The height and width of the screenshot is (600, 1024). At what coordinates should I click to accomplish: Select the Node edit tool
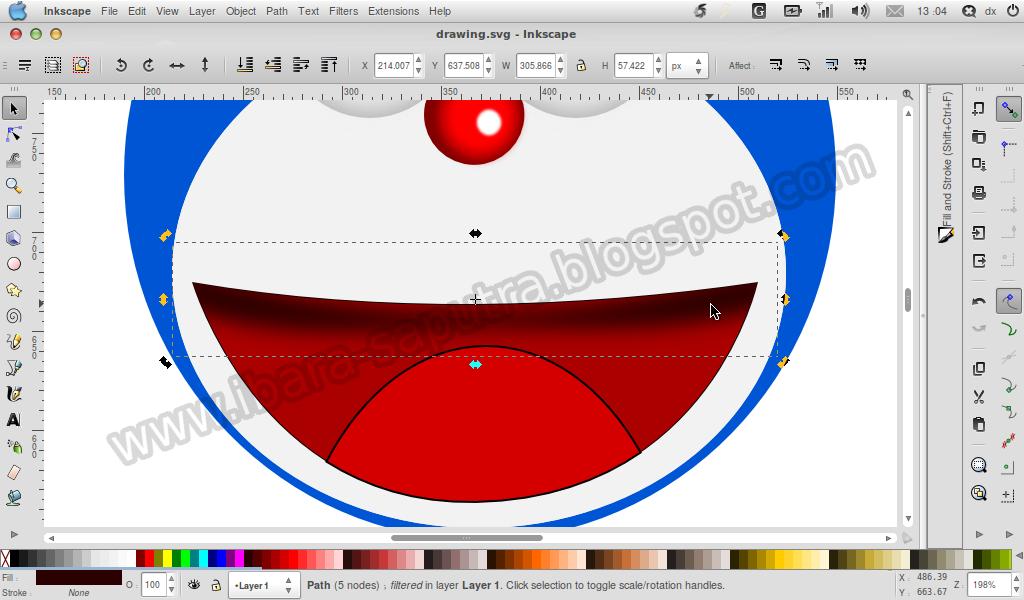14,134
